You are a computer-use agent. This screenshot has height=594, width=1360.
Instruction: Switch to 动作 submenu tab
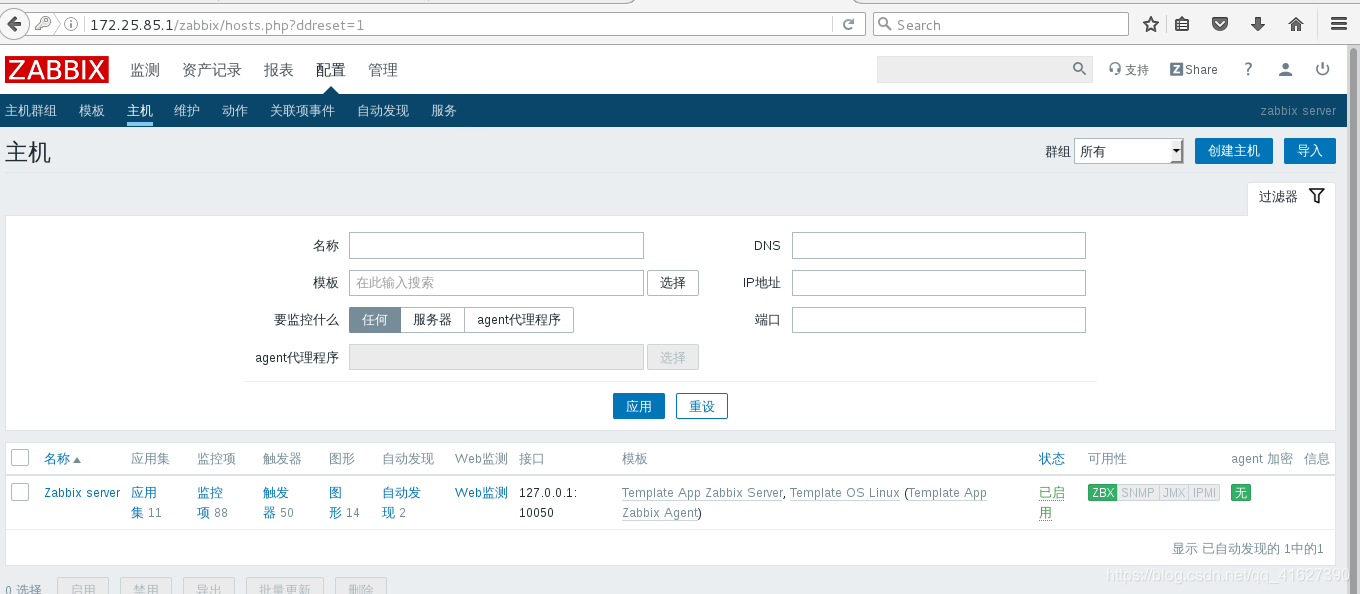(235, 111)
